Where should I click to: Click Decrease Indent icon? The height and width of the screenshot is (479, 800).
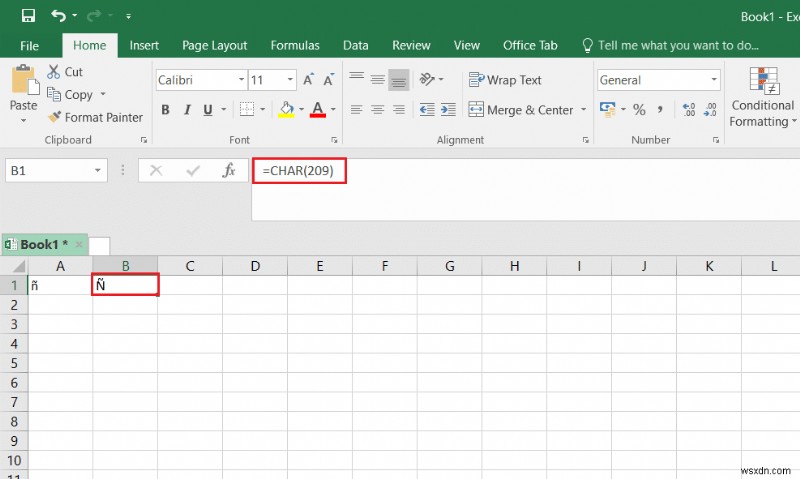click(427, 109)
